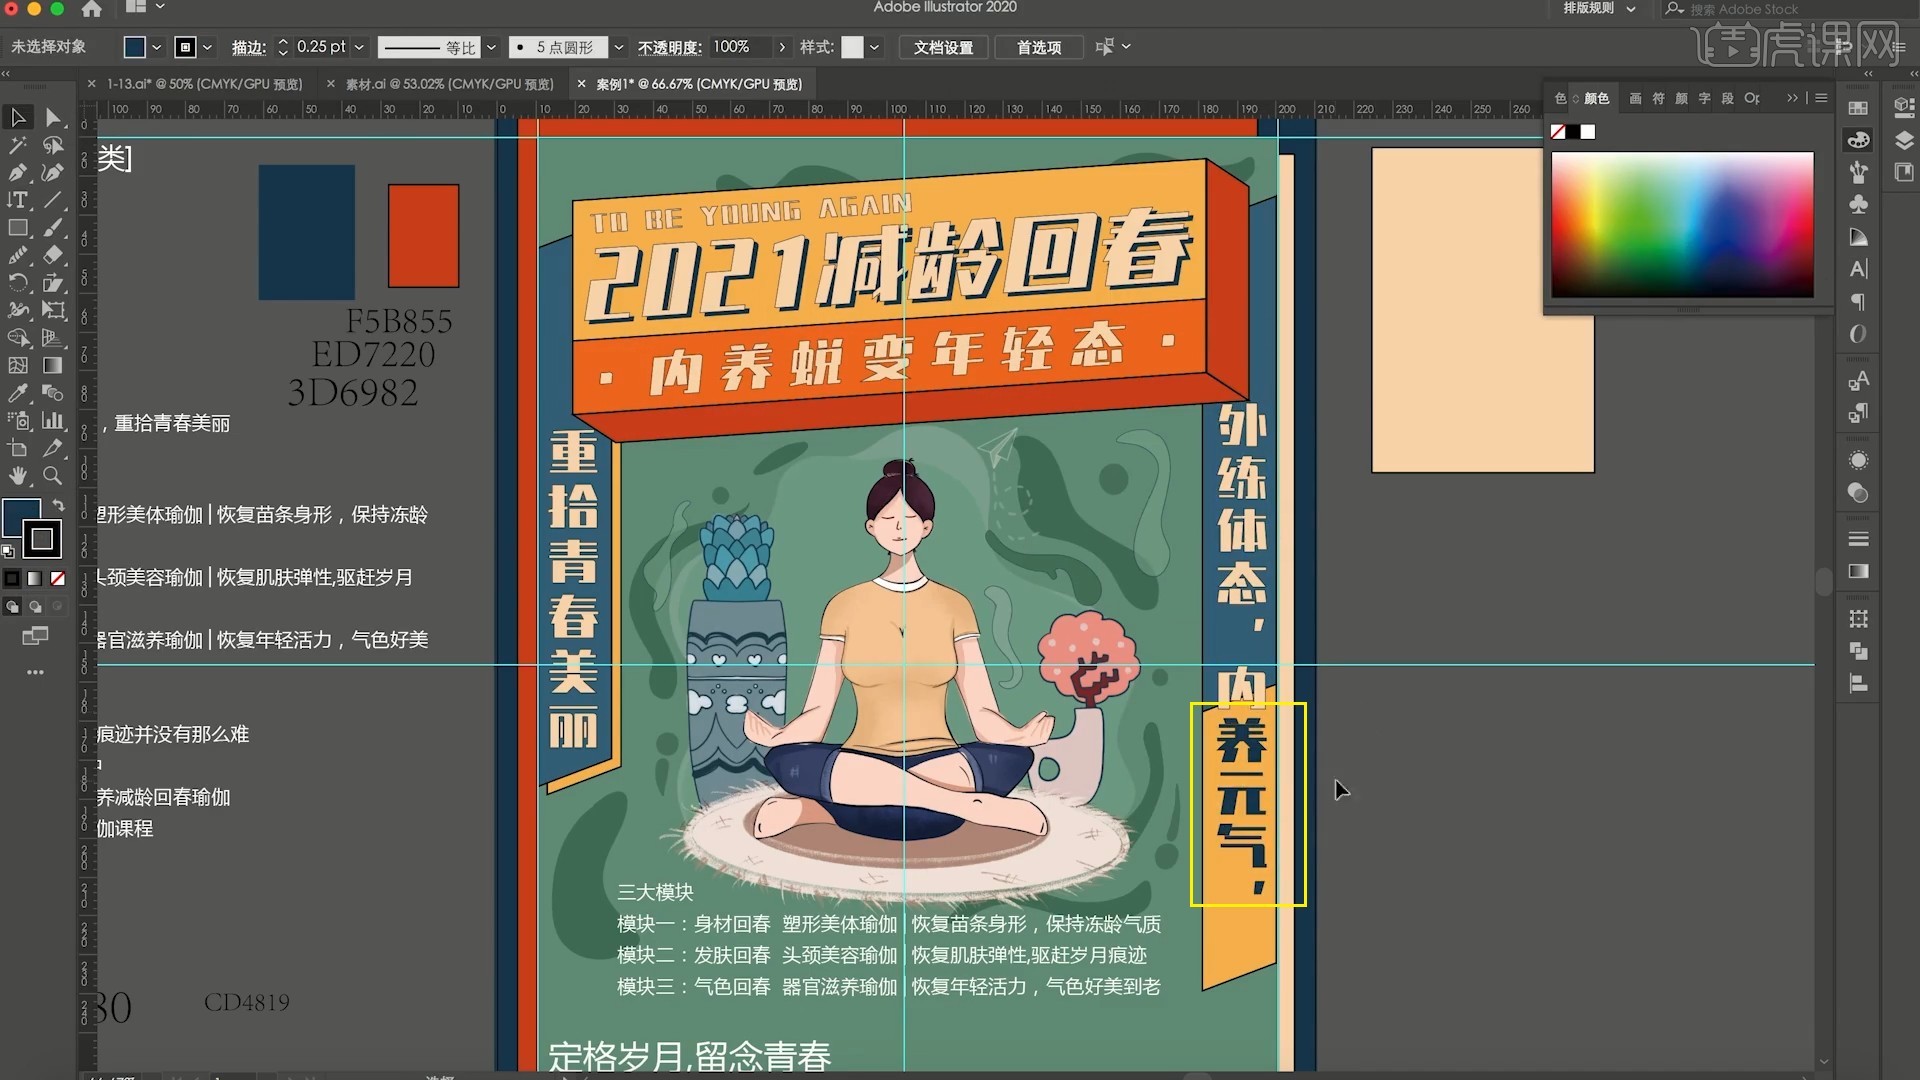Swap fill and stroke arrows
Image resolution: width=1920 pixels, height=1080 pixels.
58,505
